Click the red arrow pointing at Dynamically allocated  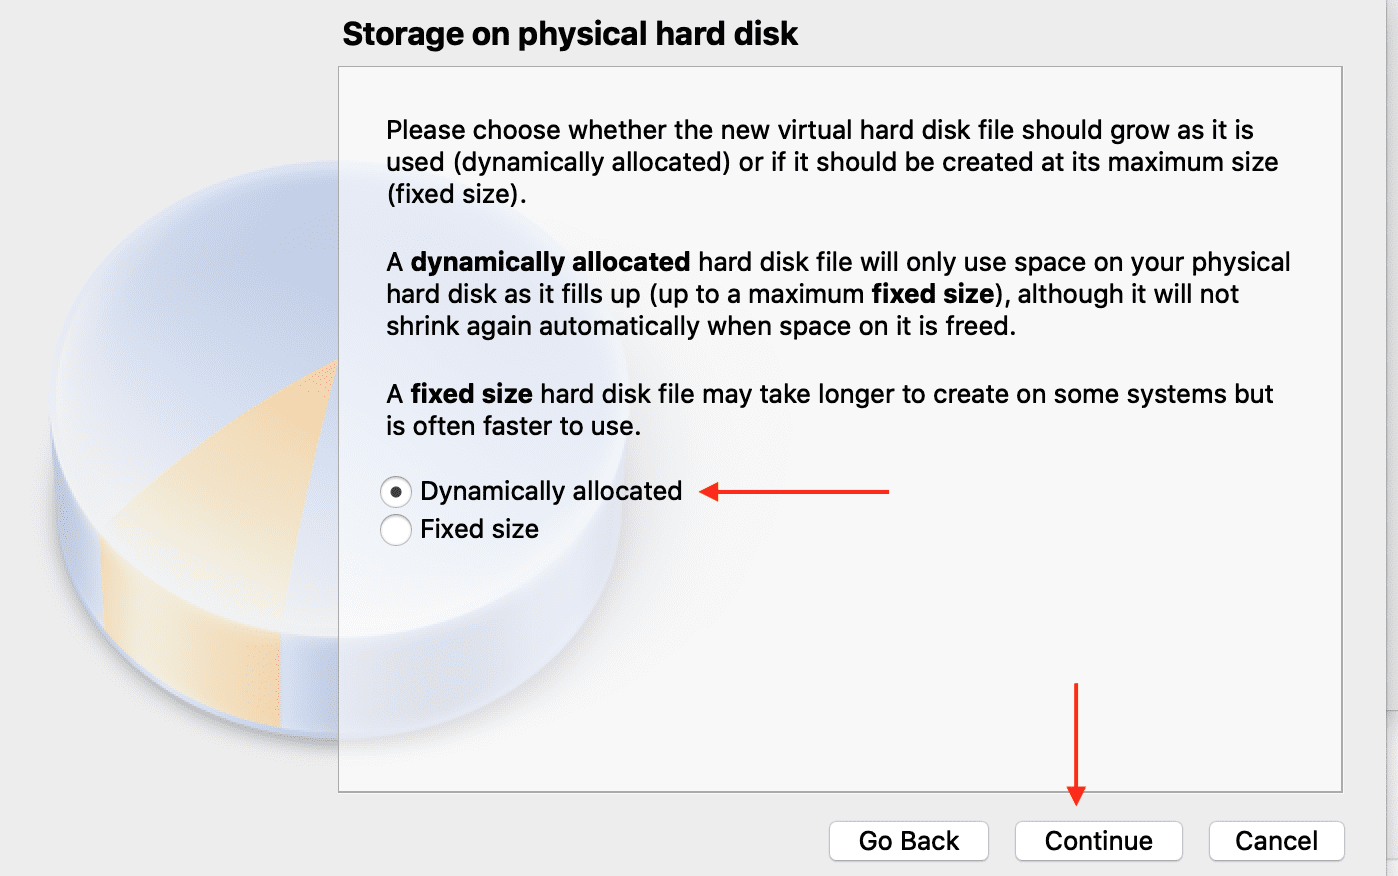pos(795,492)
